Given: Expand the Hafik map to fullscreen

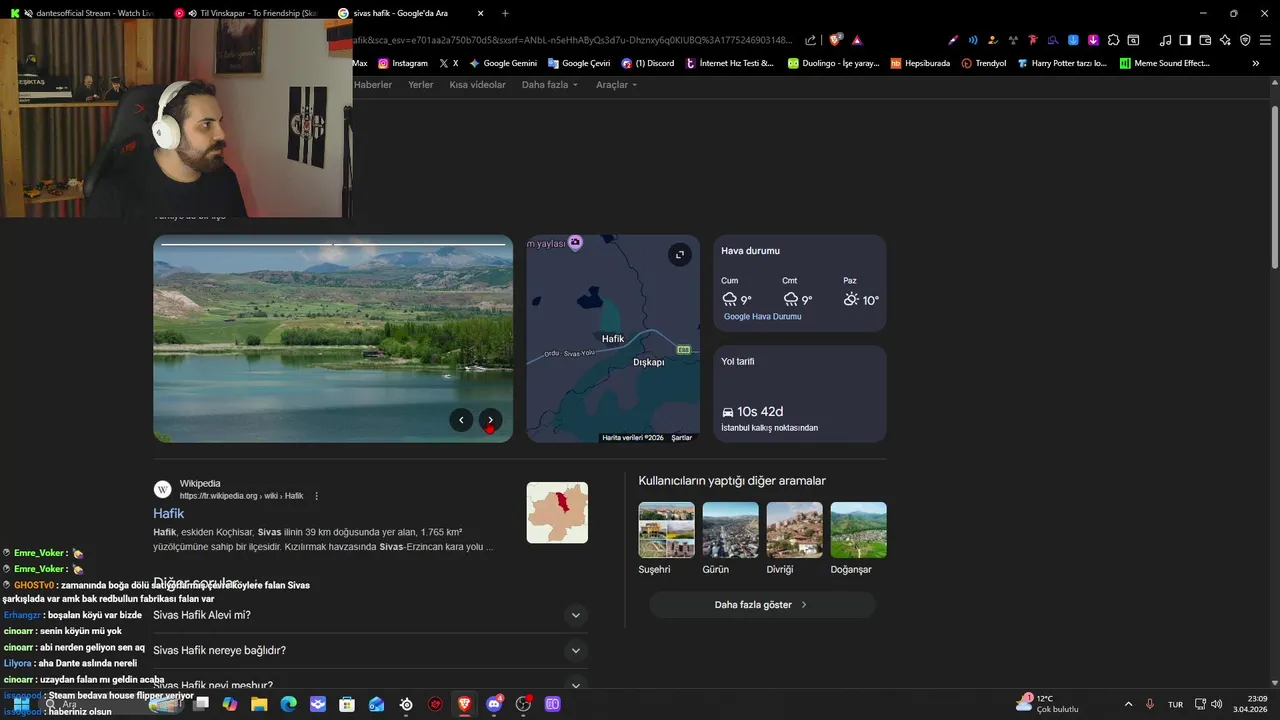Looking at the screenshot, I should coord(680,254).
